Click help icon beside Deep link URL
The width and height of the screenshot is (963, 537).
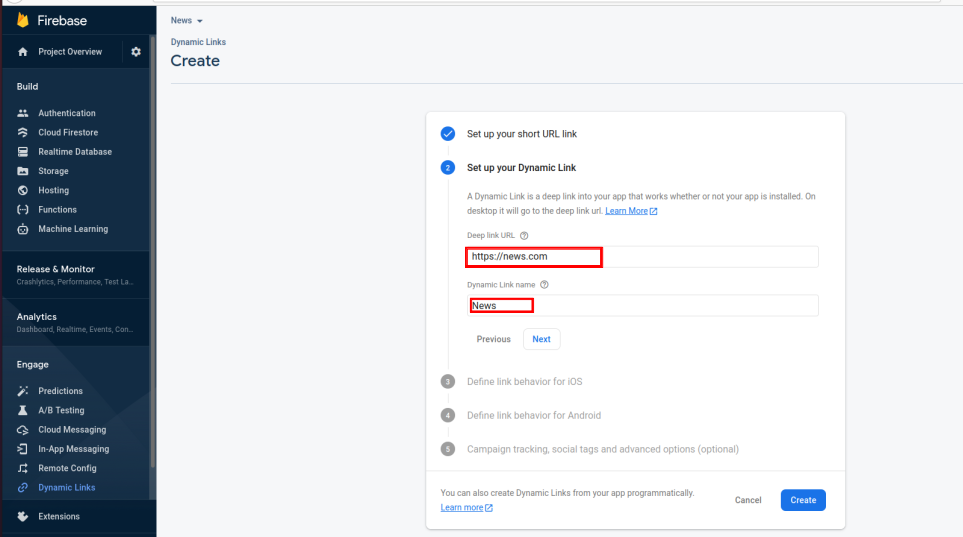click(x=524, y=236)
